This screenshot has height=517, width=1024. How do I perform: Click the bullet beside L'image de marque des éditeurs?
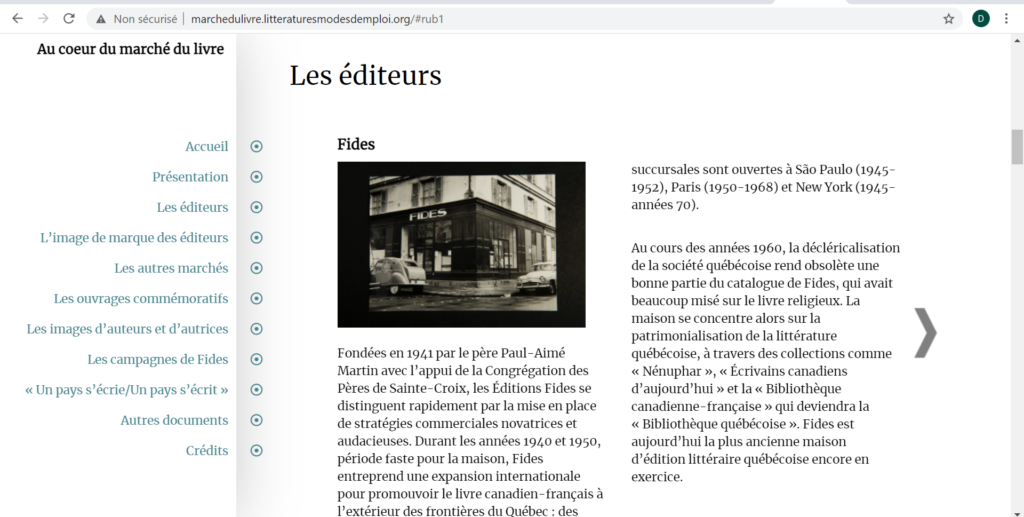(x=257, y=238)
